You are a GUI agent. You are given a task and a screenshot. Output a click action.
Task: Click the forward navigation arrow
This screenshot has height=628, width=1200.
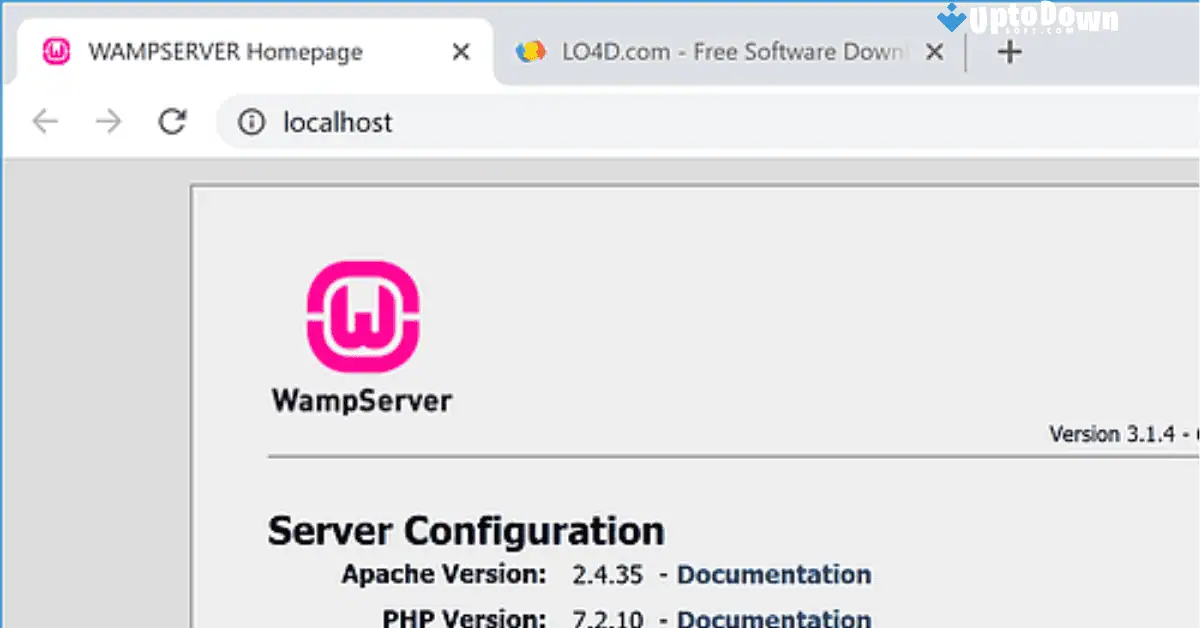point(108,121)
